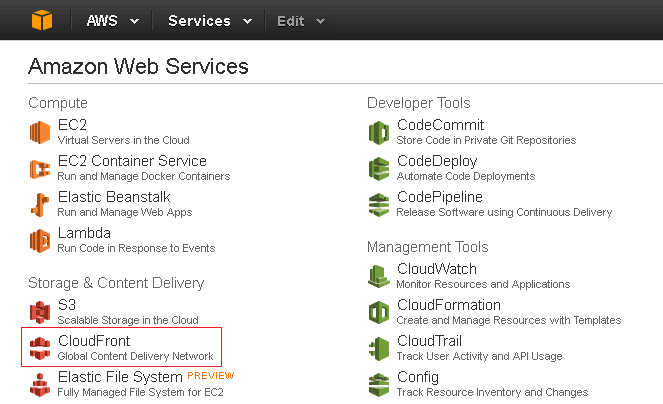Open the CloudFormation icon
This screenshot has height=404, width=663.
379,312
